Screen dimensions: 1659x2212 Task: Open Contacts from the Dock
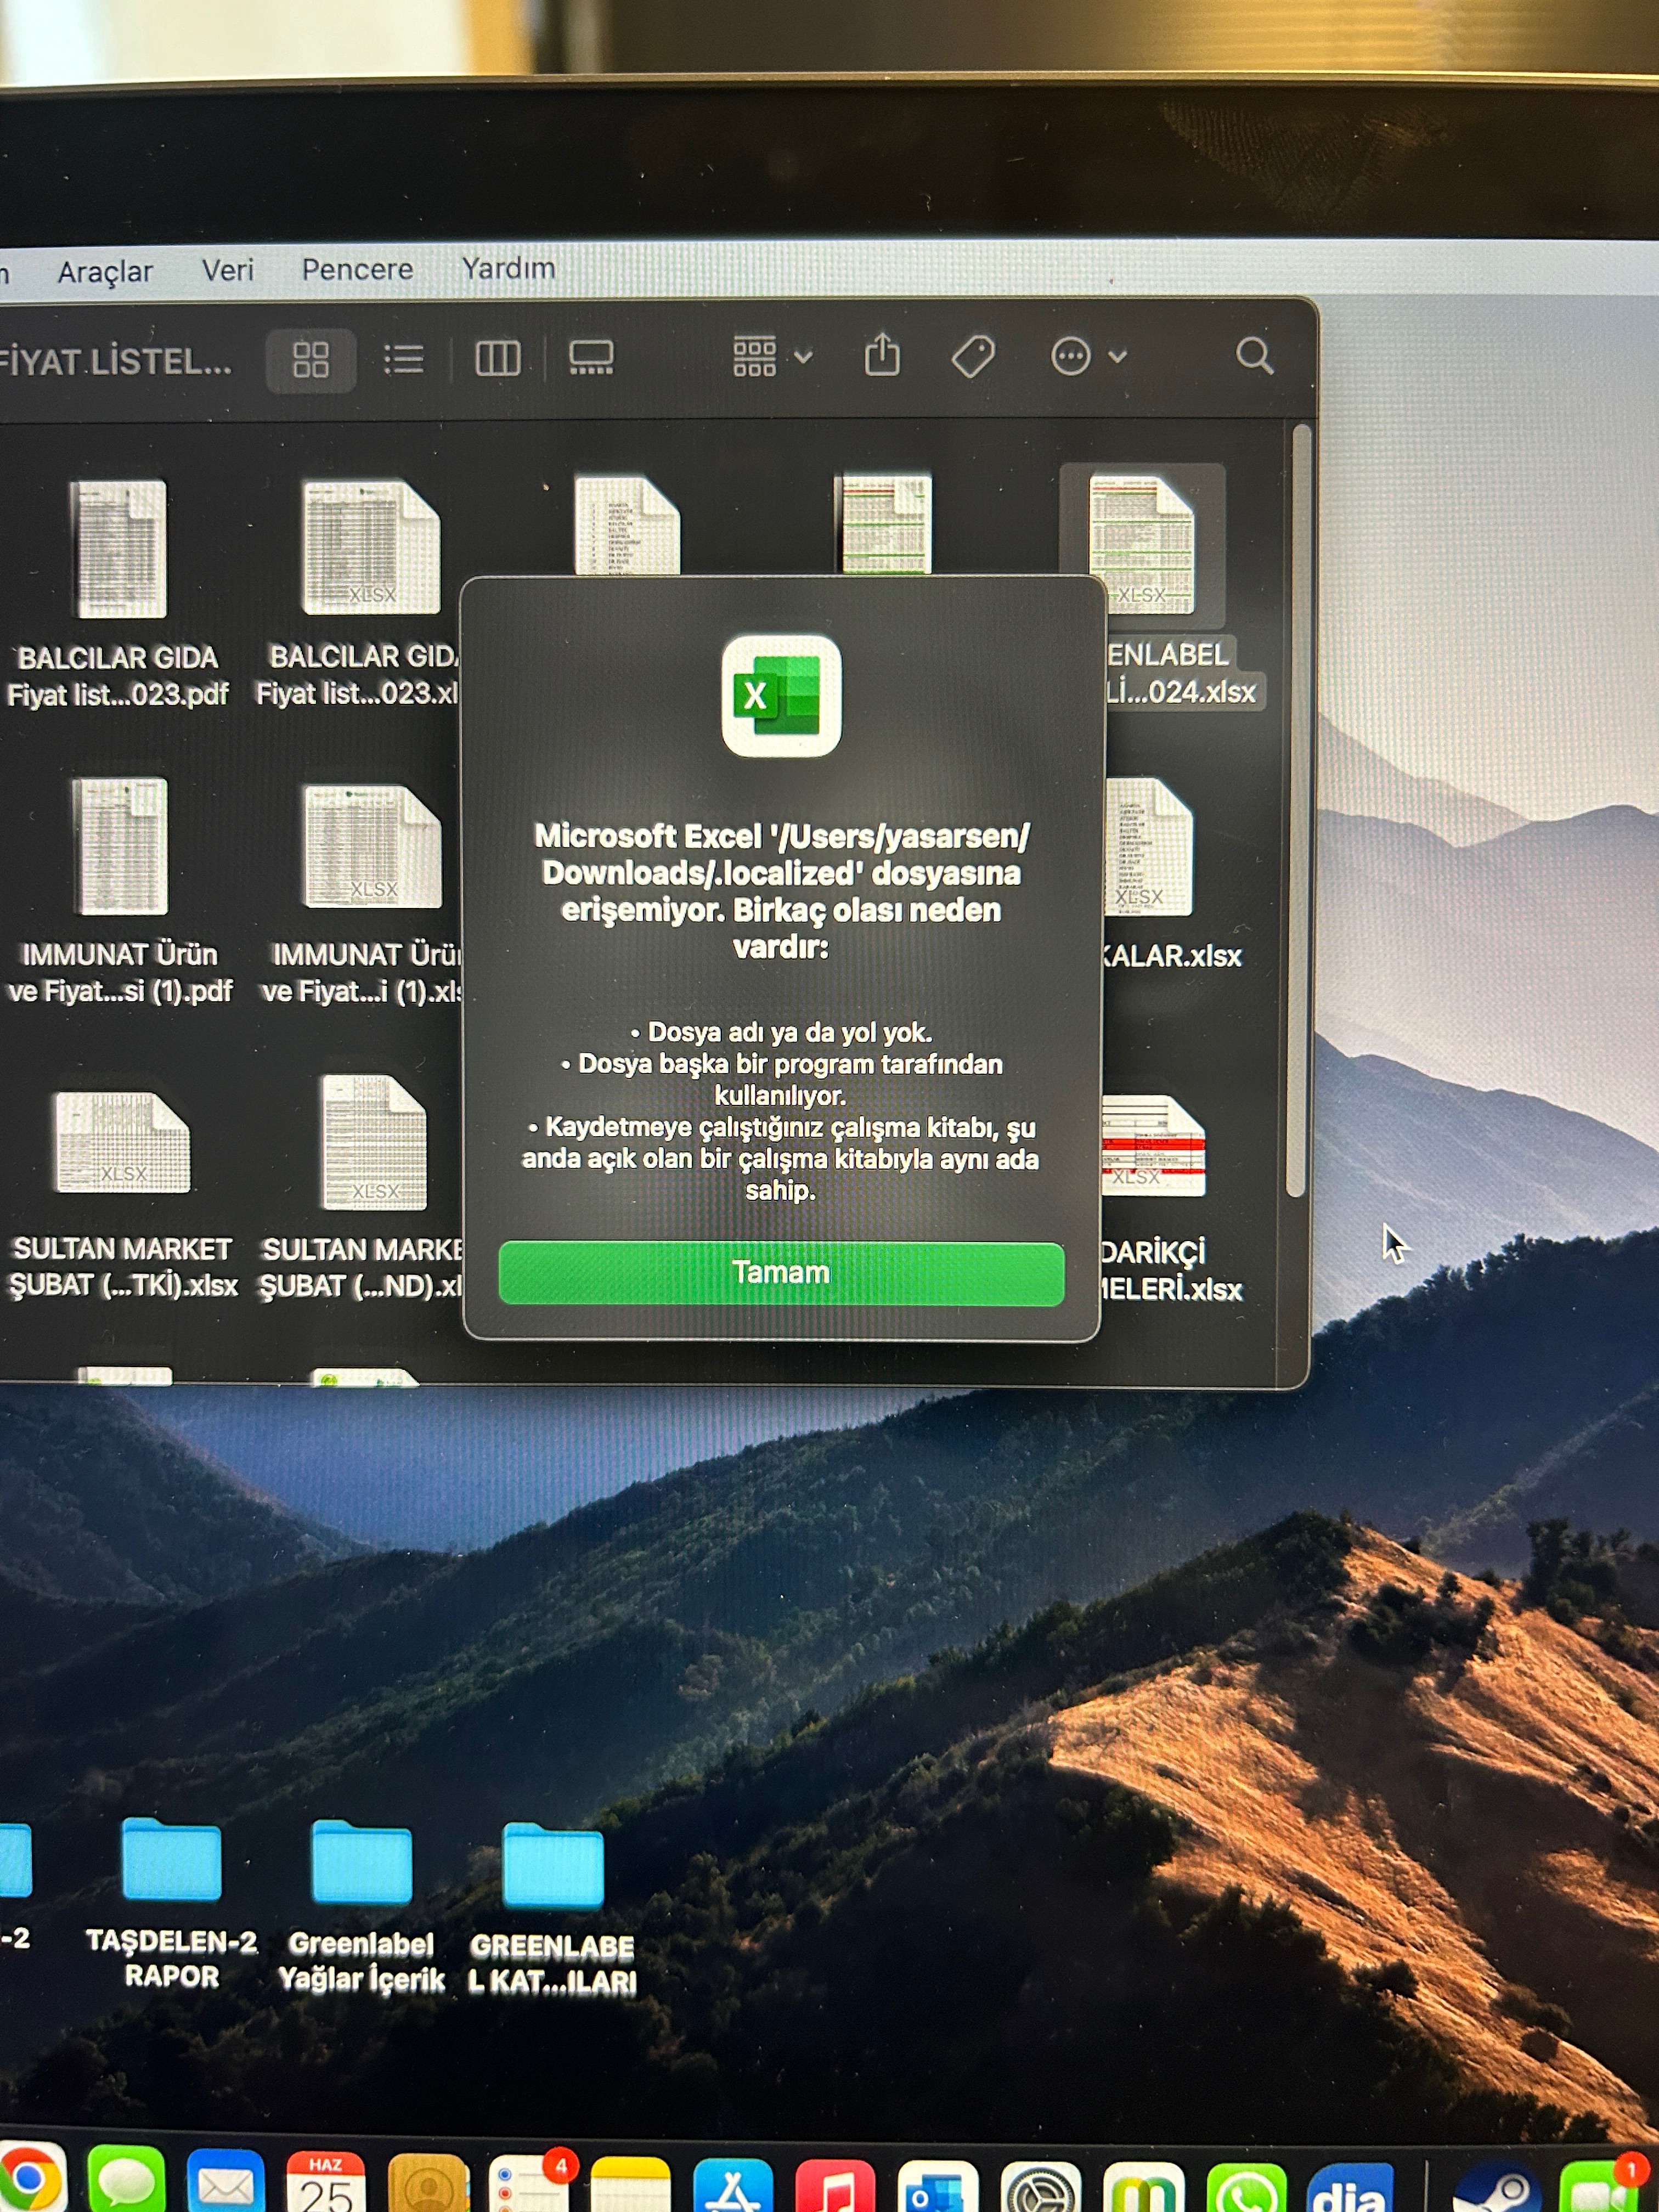tap(428, 2183)
